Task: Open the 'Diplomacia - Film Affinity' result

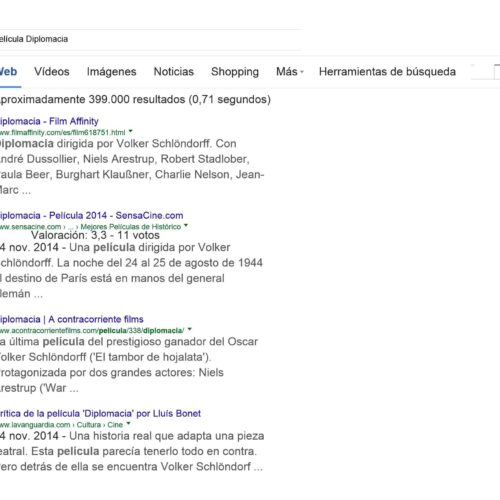Action: tap(49, 121)
